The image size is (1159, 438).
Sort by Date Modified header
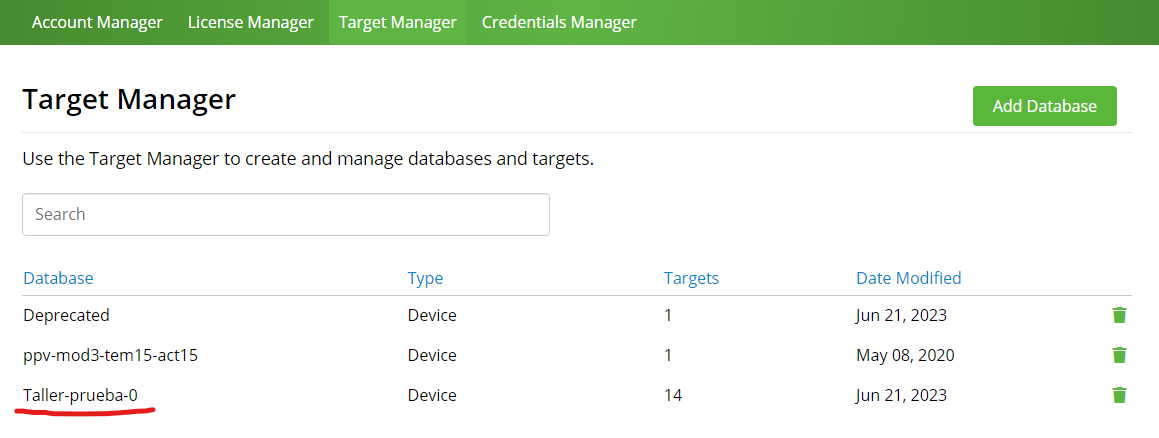point(908,278)
